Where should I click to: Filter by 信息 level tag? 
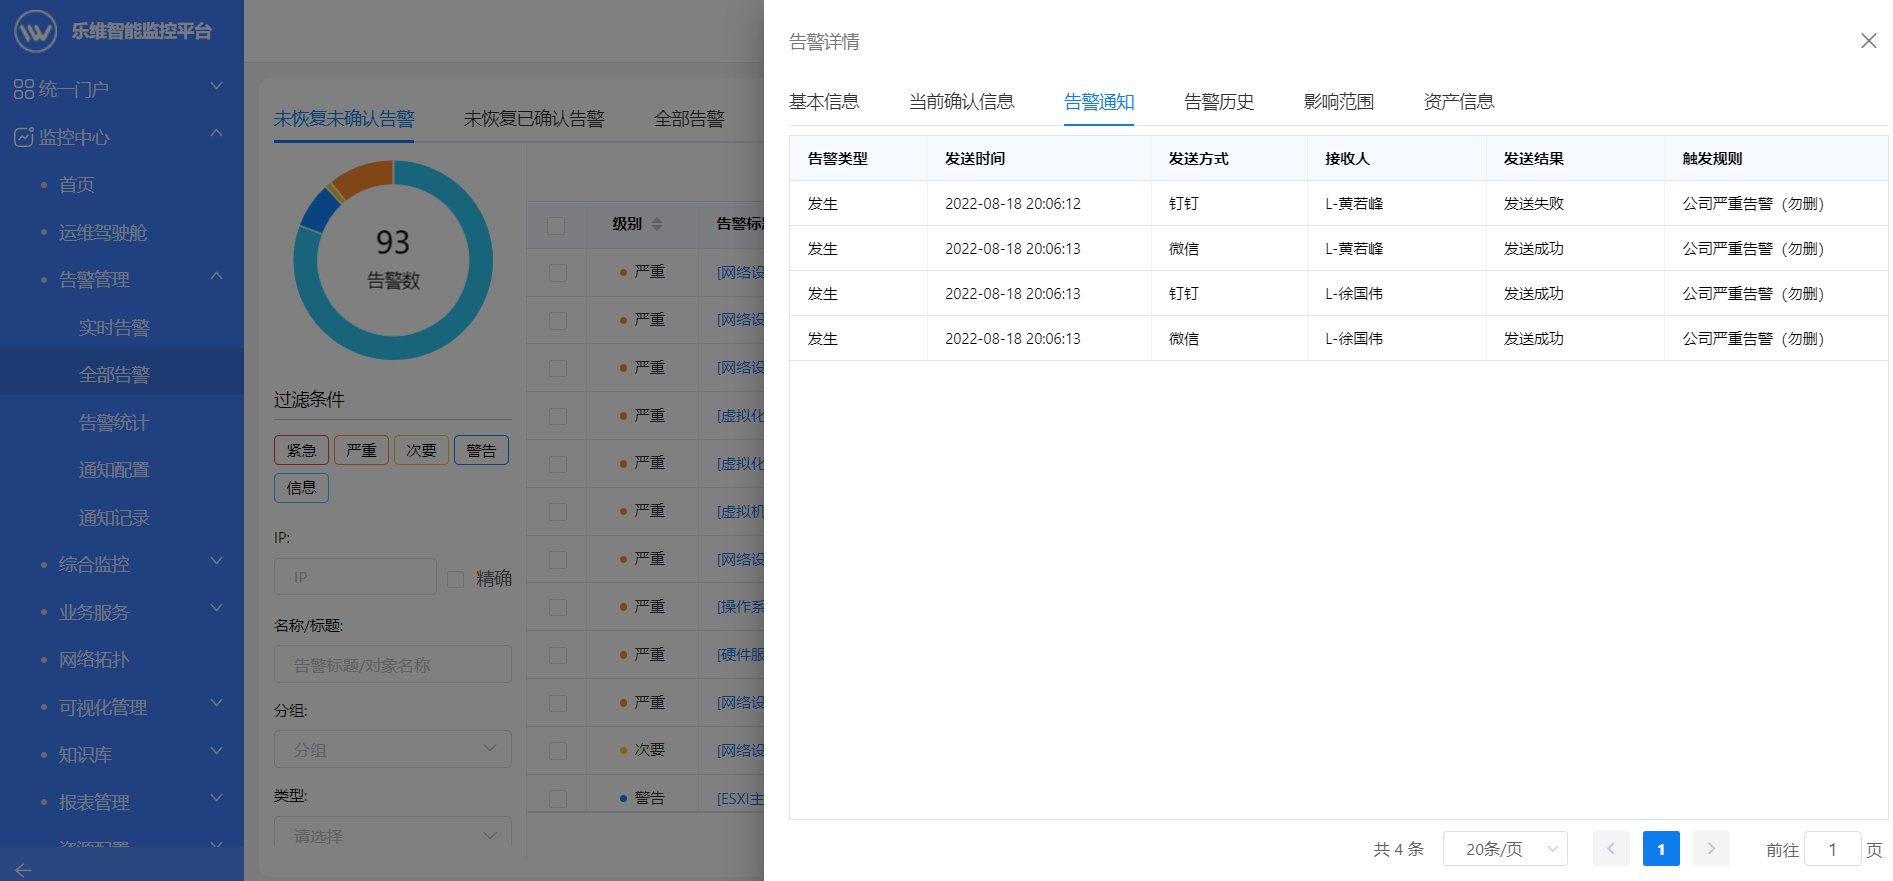(x=301, y=488)
